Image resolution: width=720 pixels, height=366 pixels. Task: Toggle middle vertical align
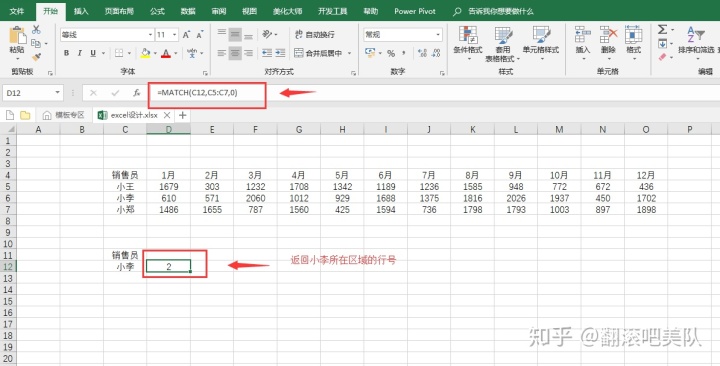tap(235, 34)
